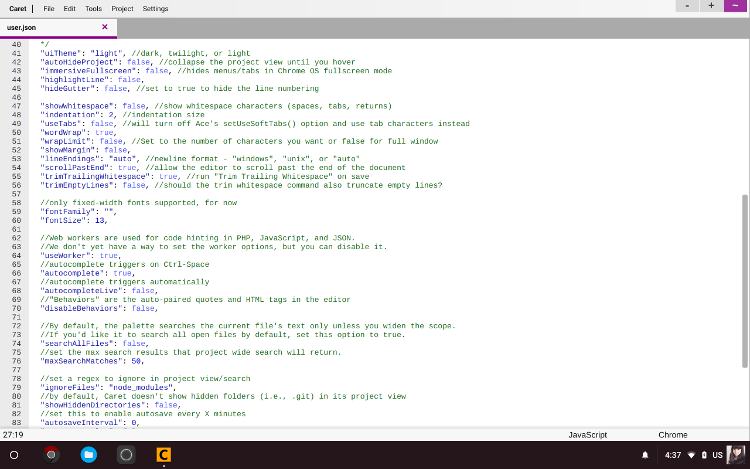Open the Files app from the shelf

click(89, 455)
